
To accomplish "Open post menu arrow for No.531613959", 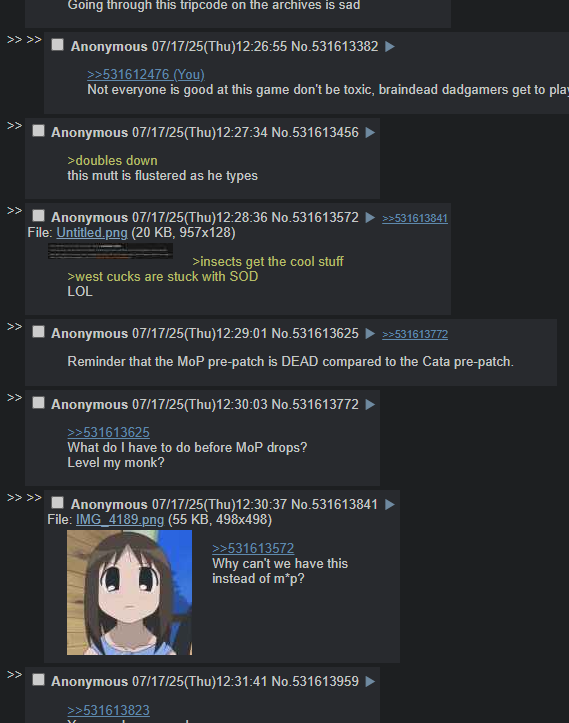I will click(370, 682).
